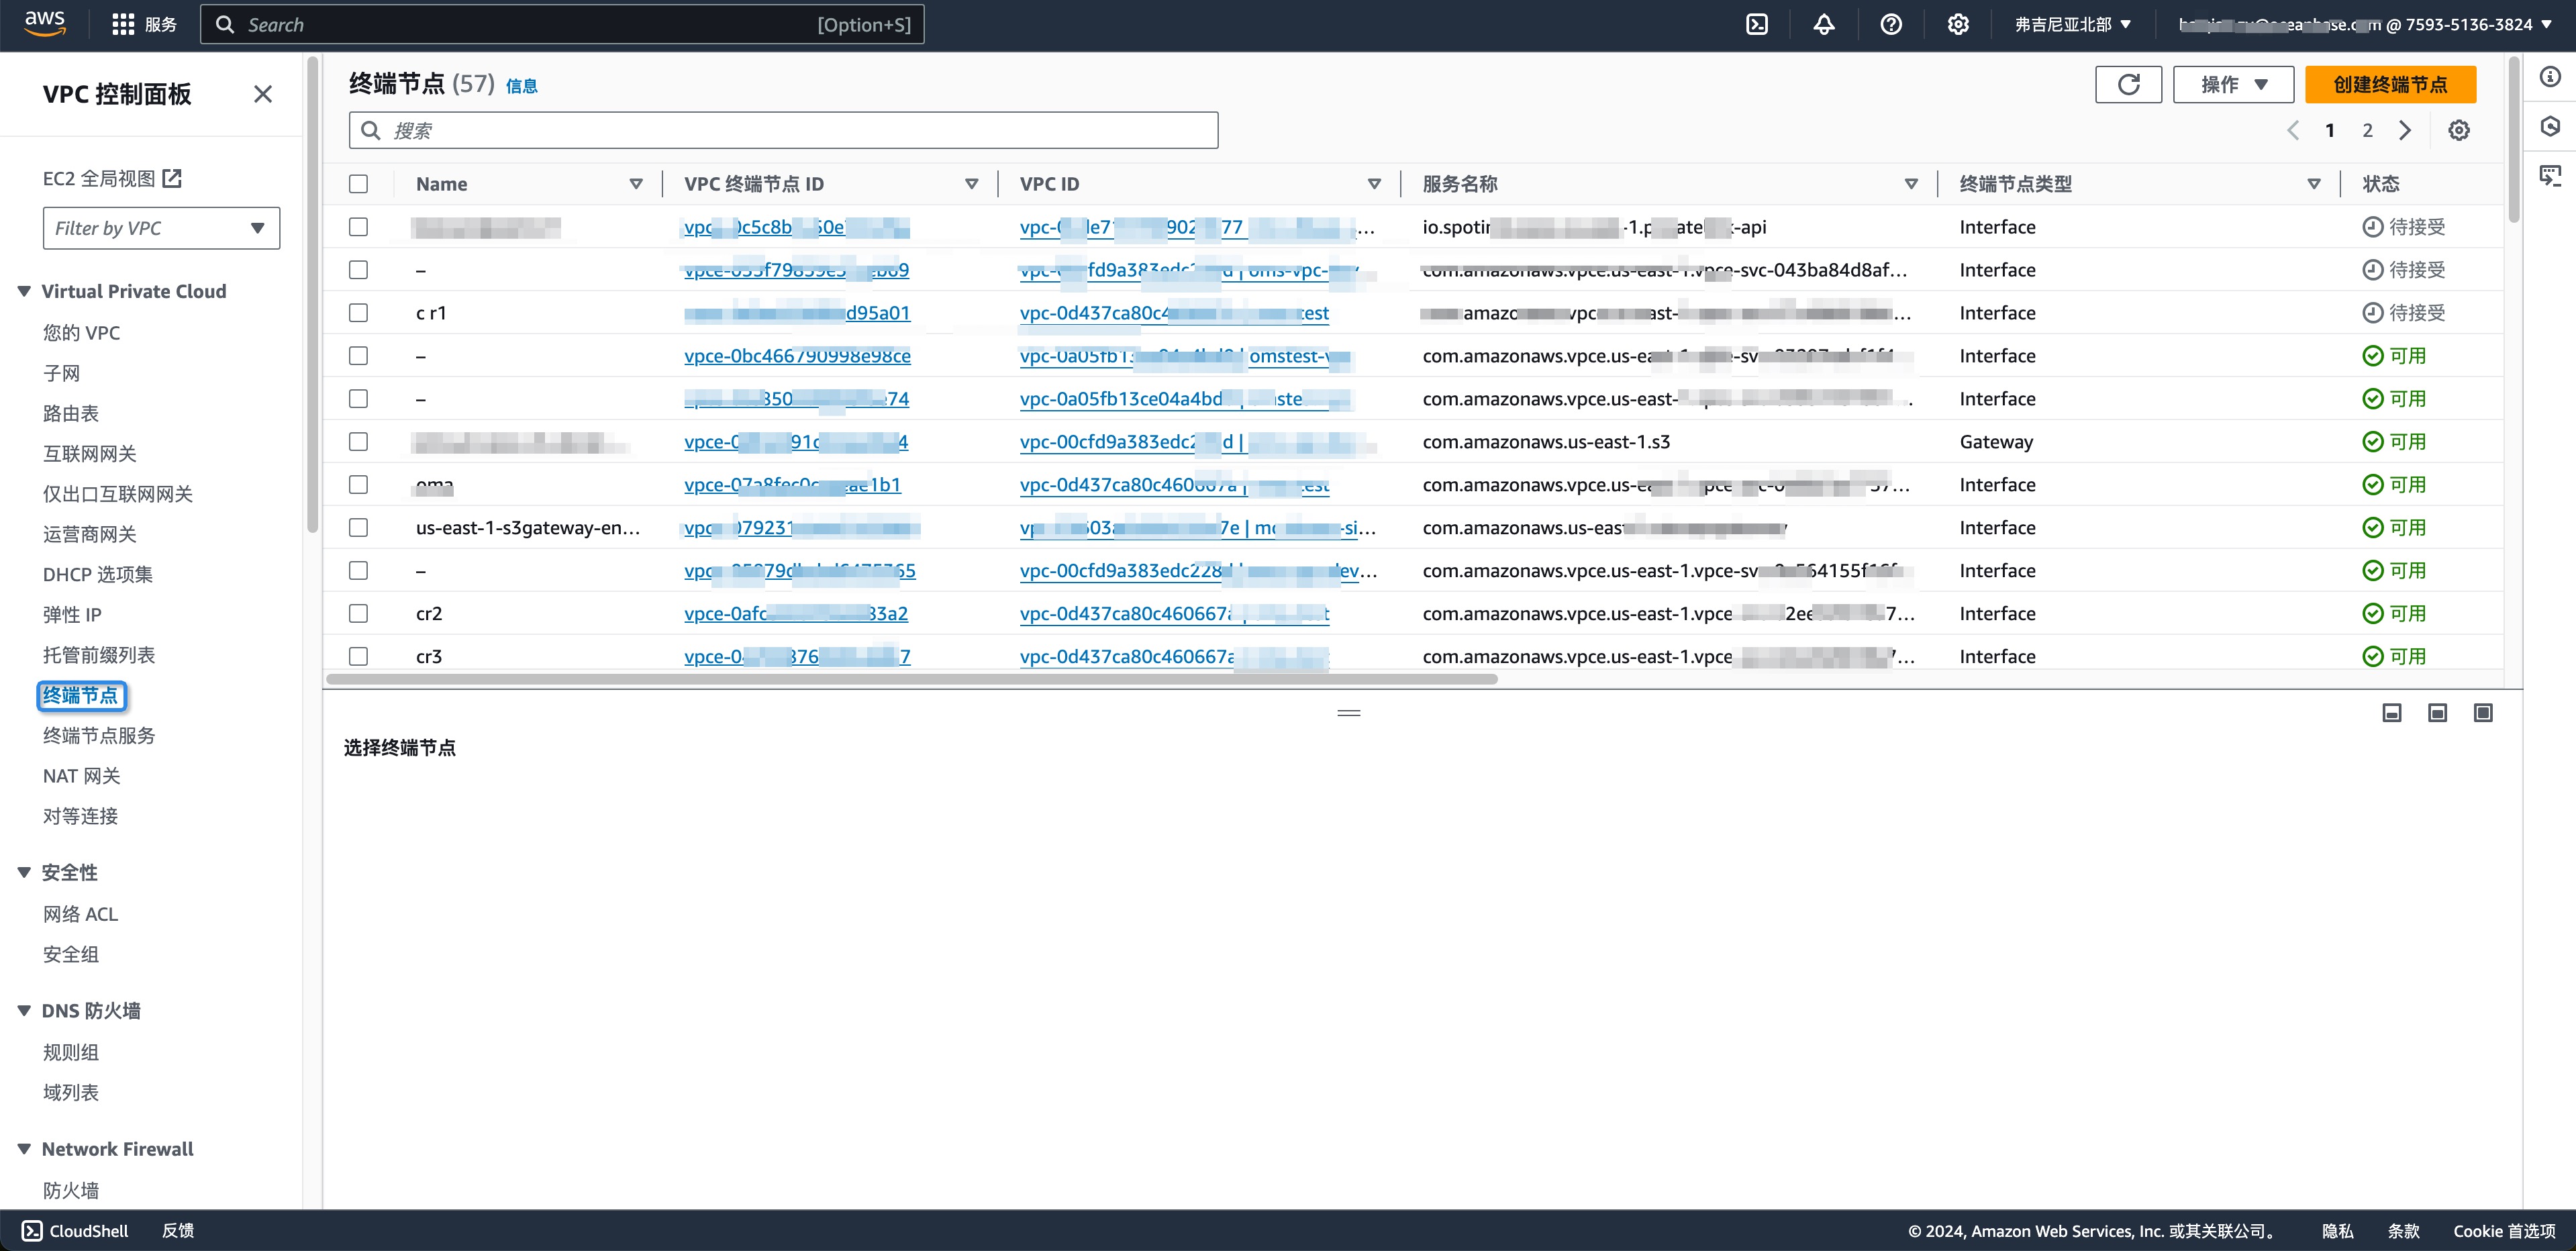Go to next page of endpoints
2576x1251 pixels.
pyautogui.click(x=2406, y=130)
